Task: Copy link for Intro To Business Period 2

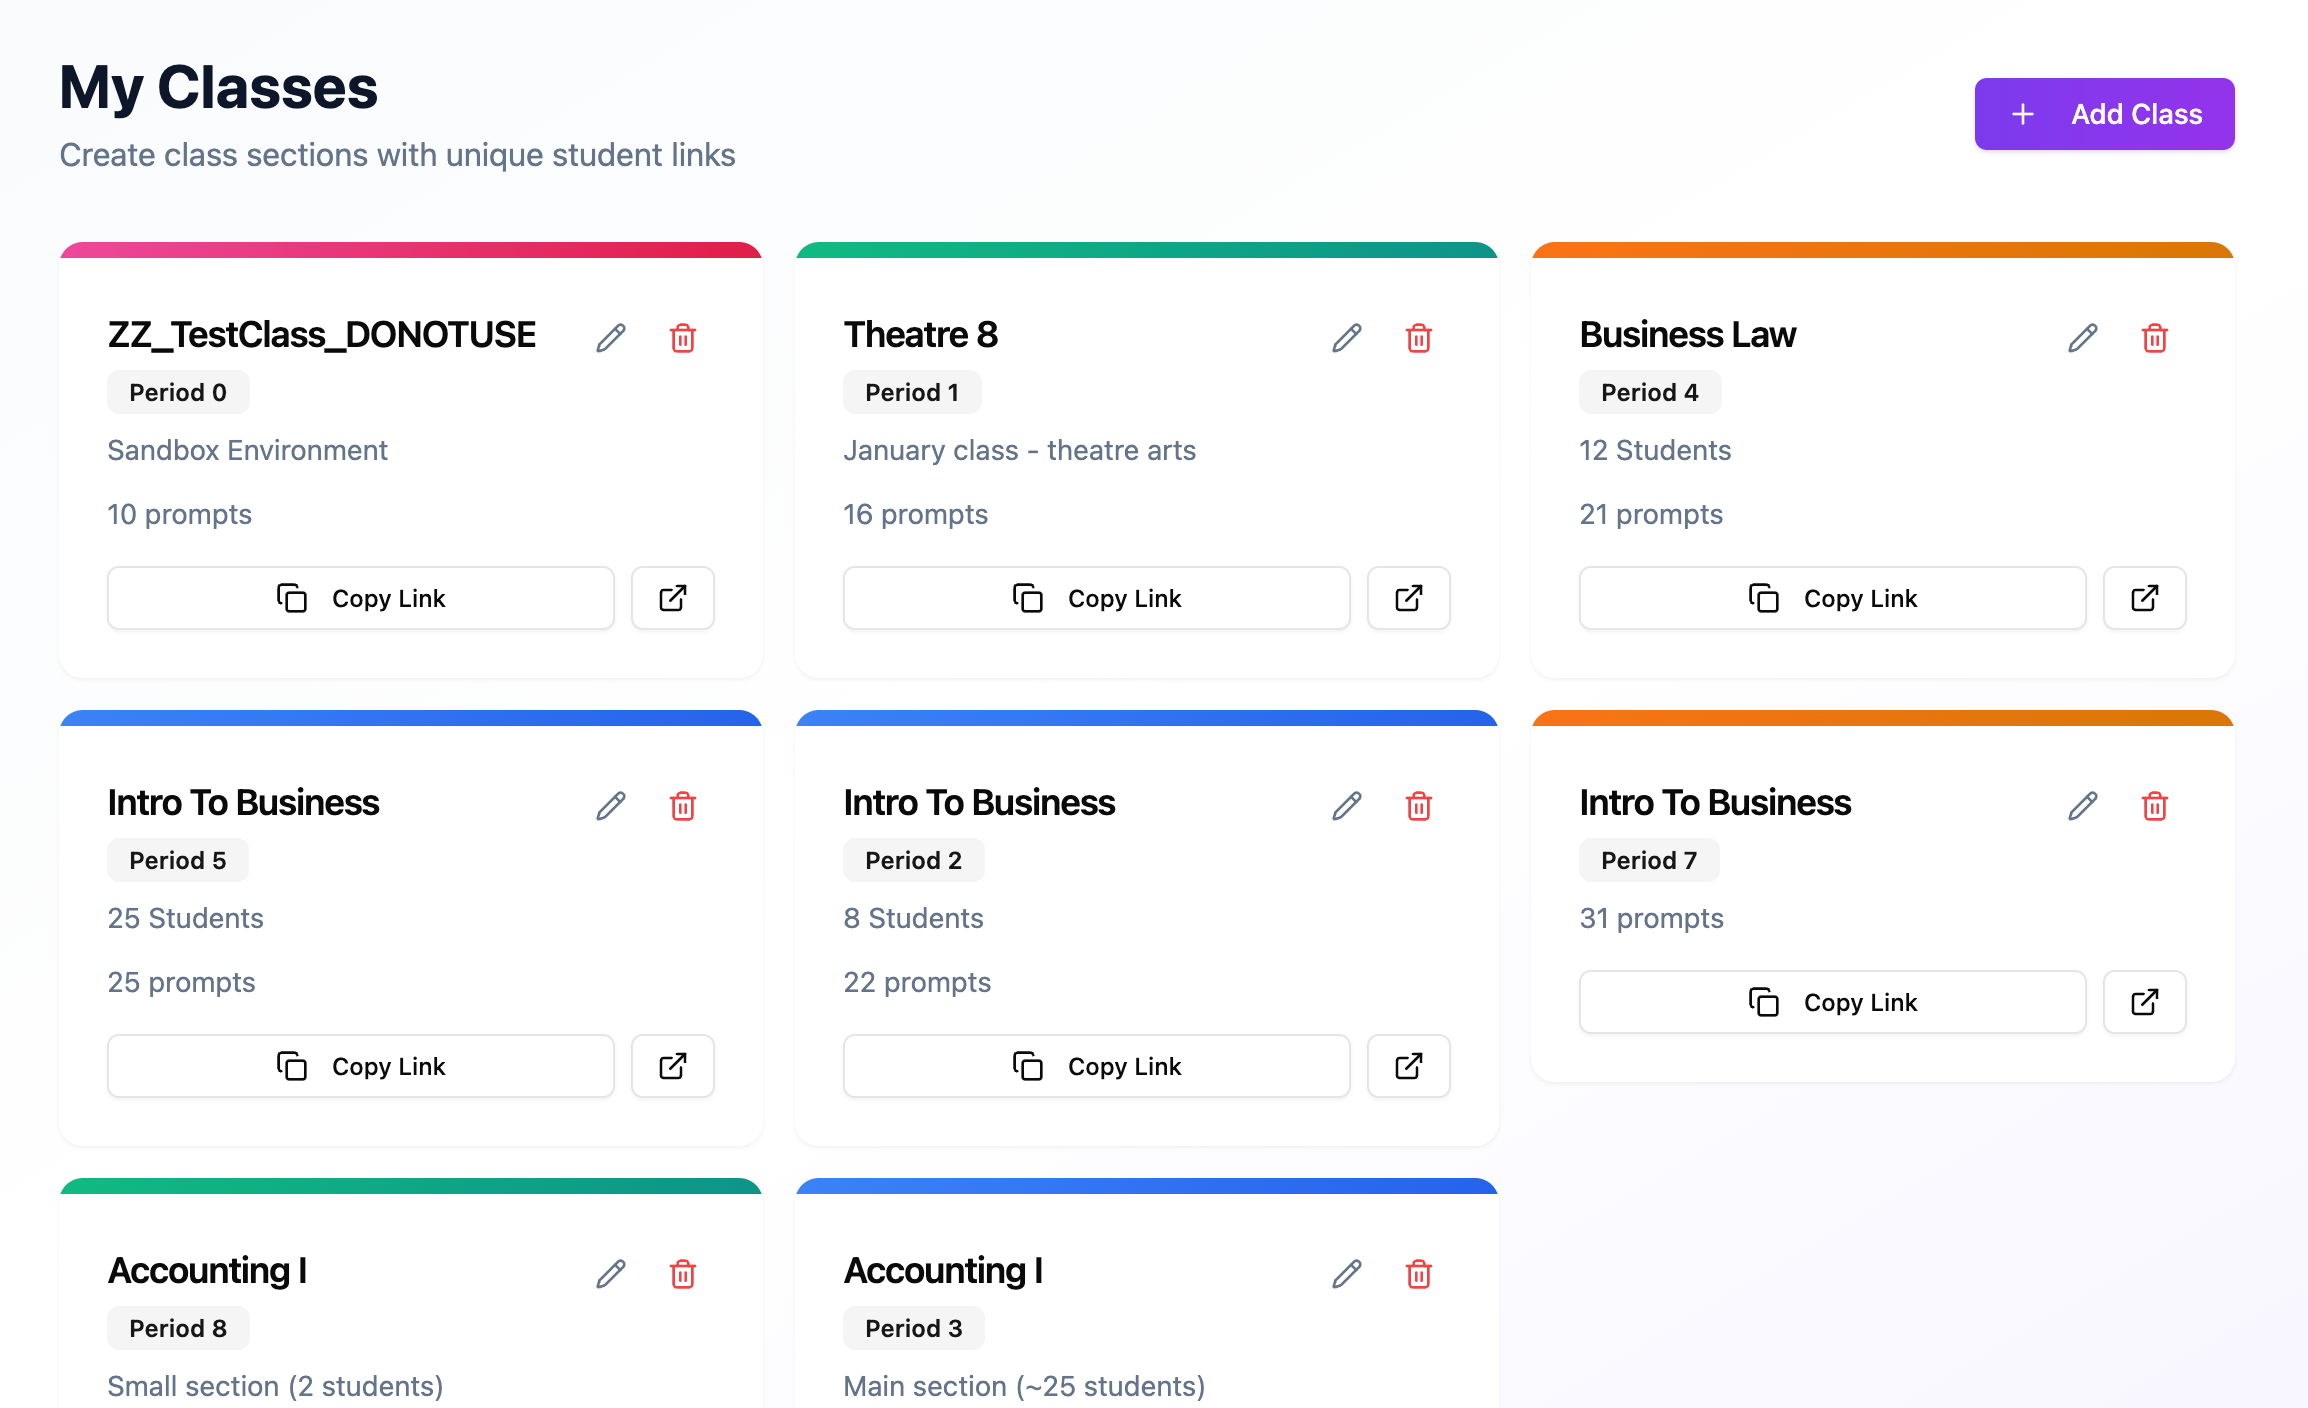Action: pos(1097,1066)
